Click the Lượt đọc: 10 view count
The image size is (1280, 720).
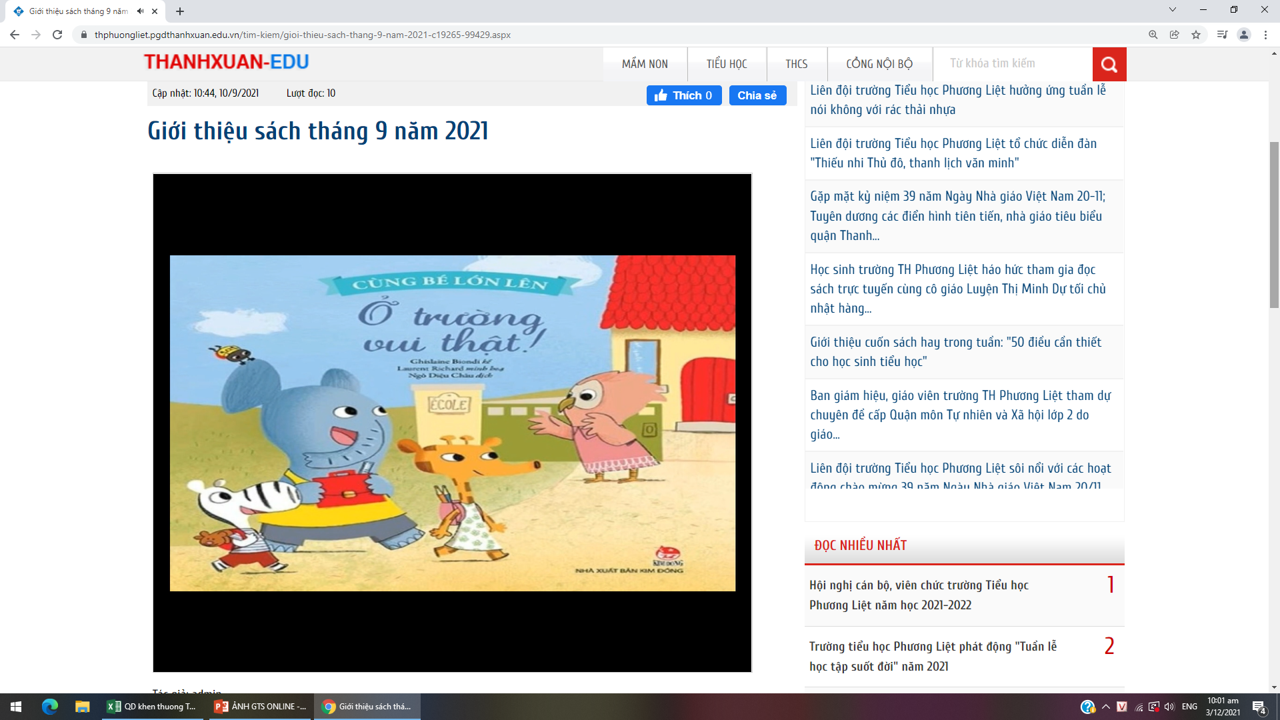click(311, 93)
